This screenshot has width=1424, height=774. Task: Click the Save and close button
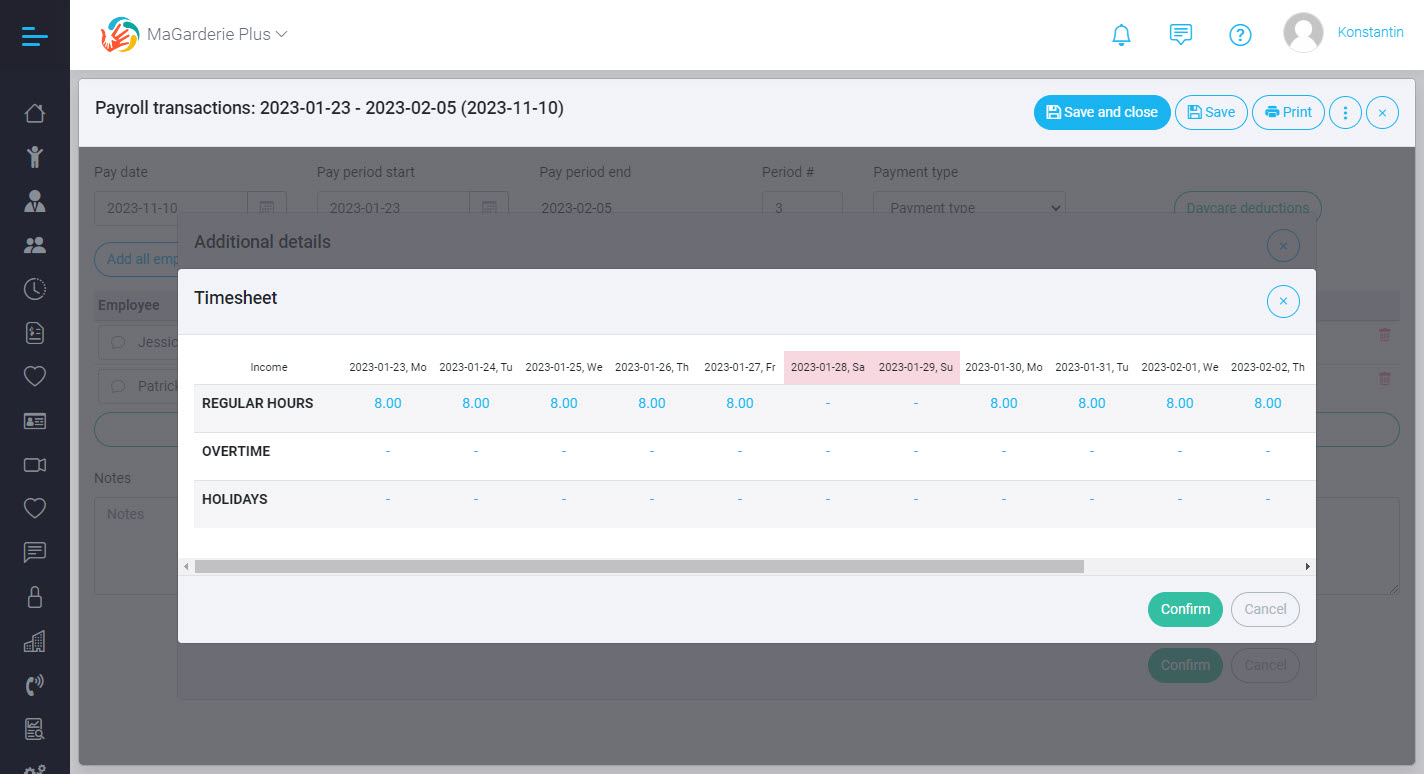pos(1102,112)
